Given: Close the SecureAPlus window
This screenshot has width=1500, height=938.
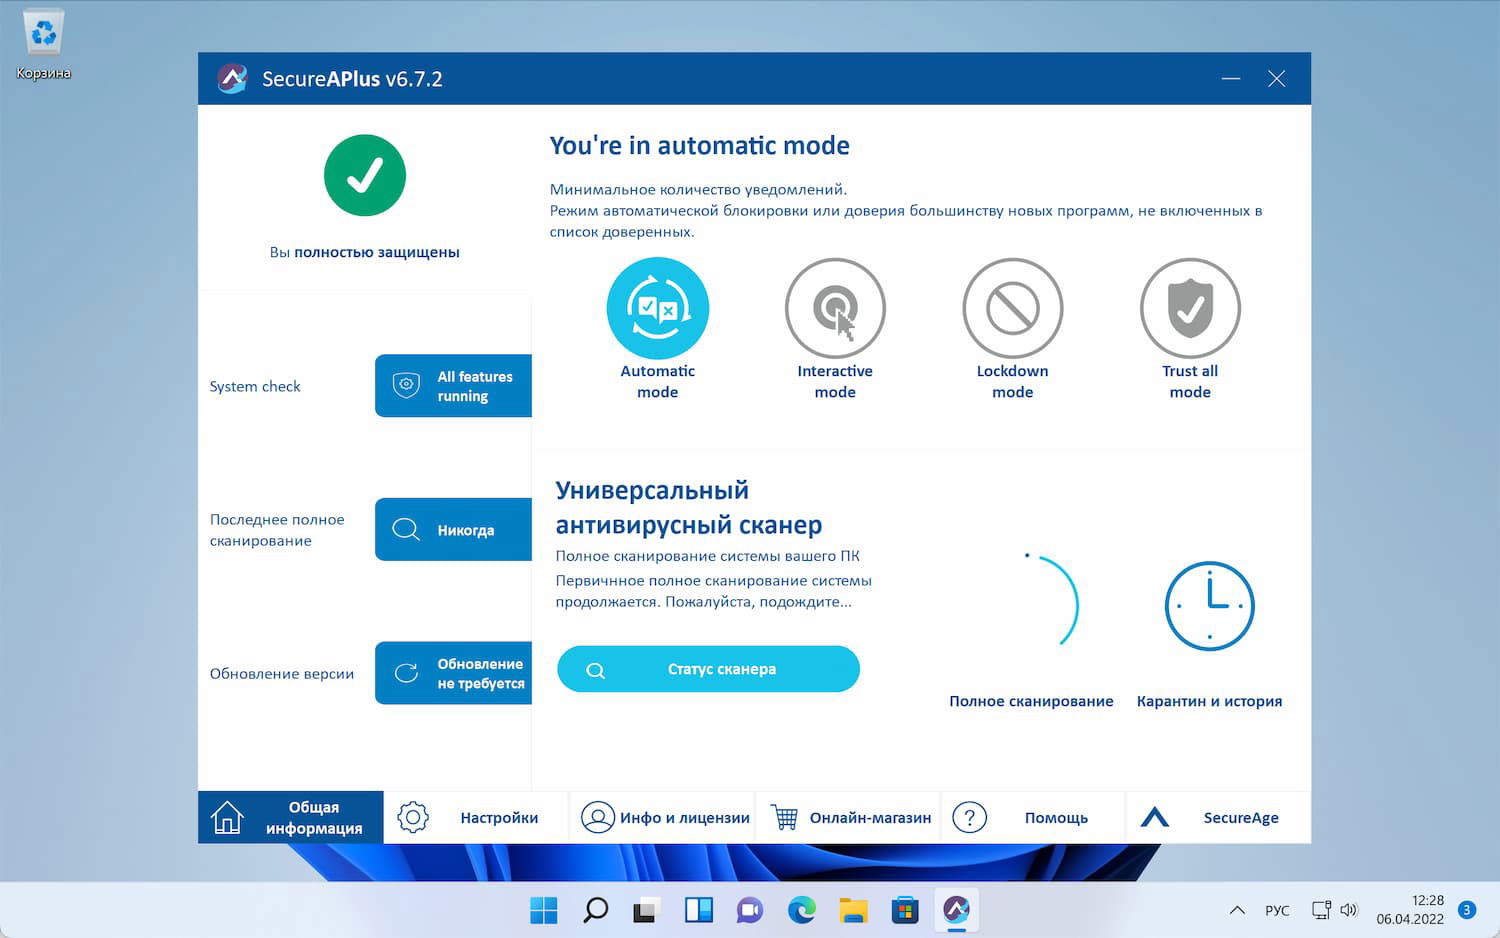Looking at the screenshot, I should (1276, 78).
